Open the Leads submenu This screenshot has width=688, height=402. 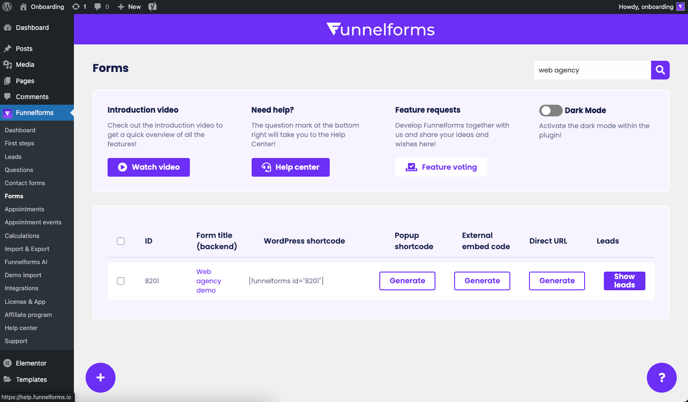pyautogui.click(x=13, y=157)
